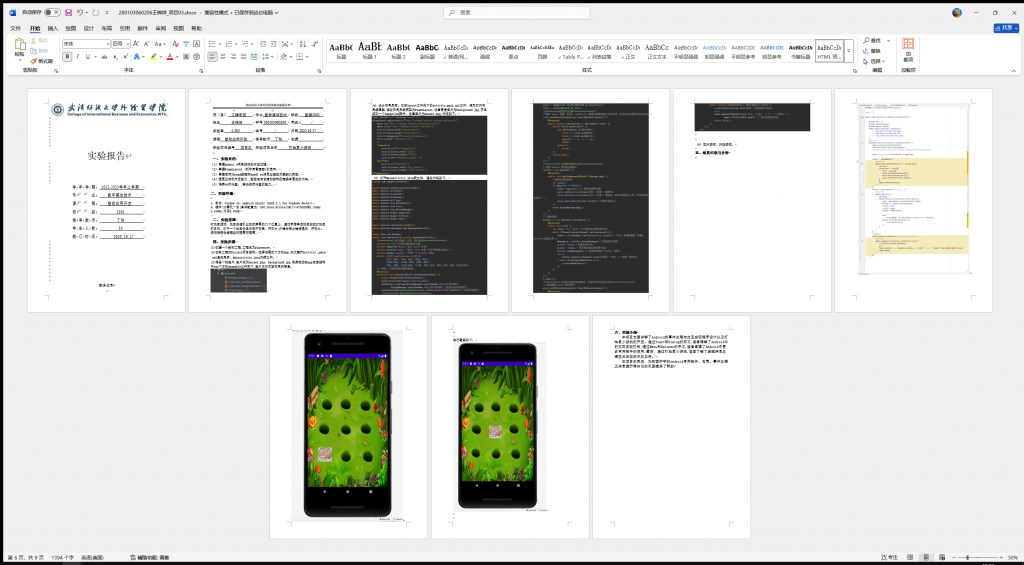Collapse the ribbon with chevron
This screenshot has width=1024, height=565.
point(1014,70)
